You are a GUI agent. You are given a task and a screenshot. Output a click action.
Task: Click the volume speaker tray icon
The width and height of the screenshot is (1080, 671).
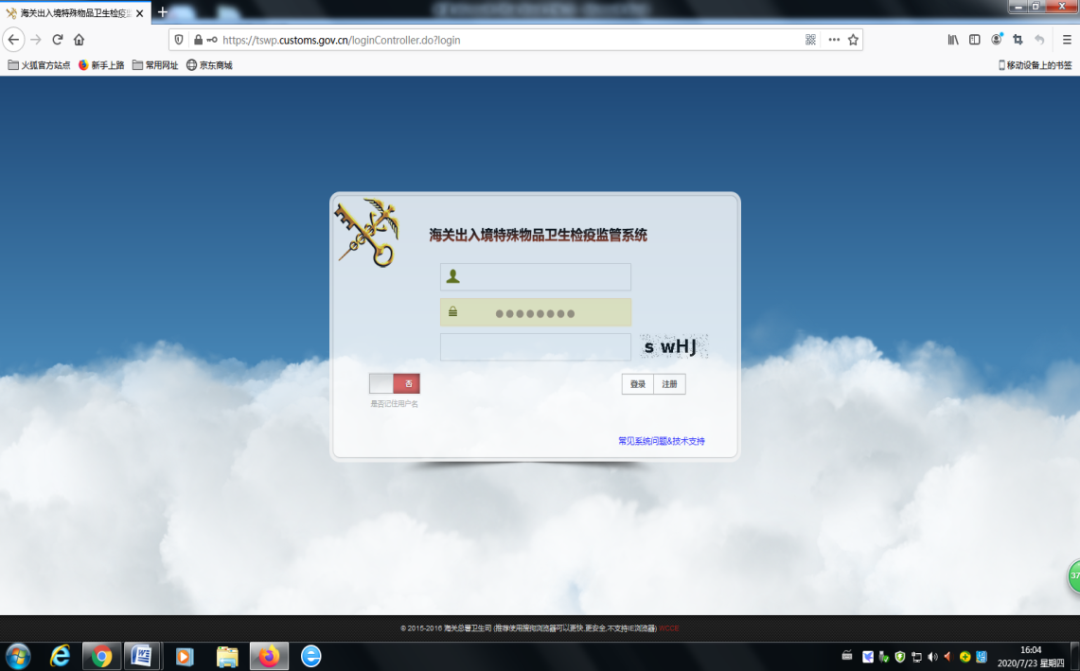(933, 657)
